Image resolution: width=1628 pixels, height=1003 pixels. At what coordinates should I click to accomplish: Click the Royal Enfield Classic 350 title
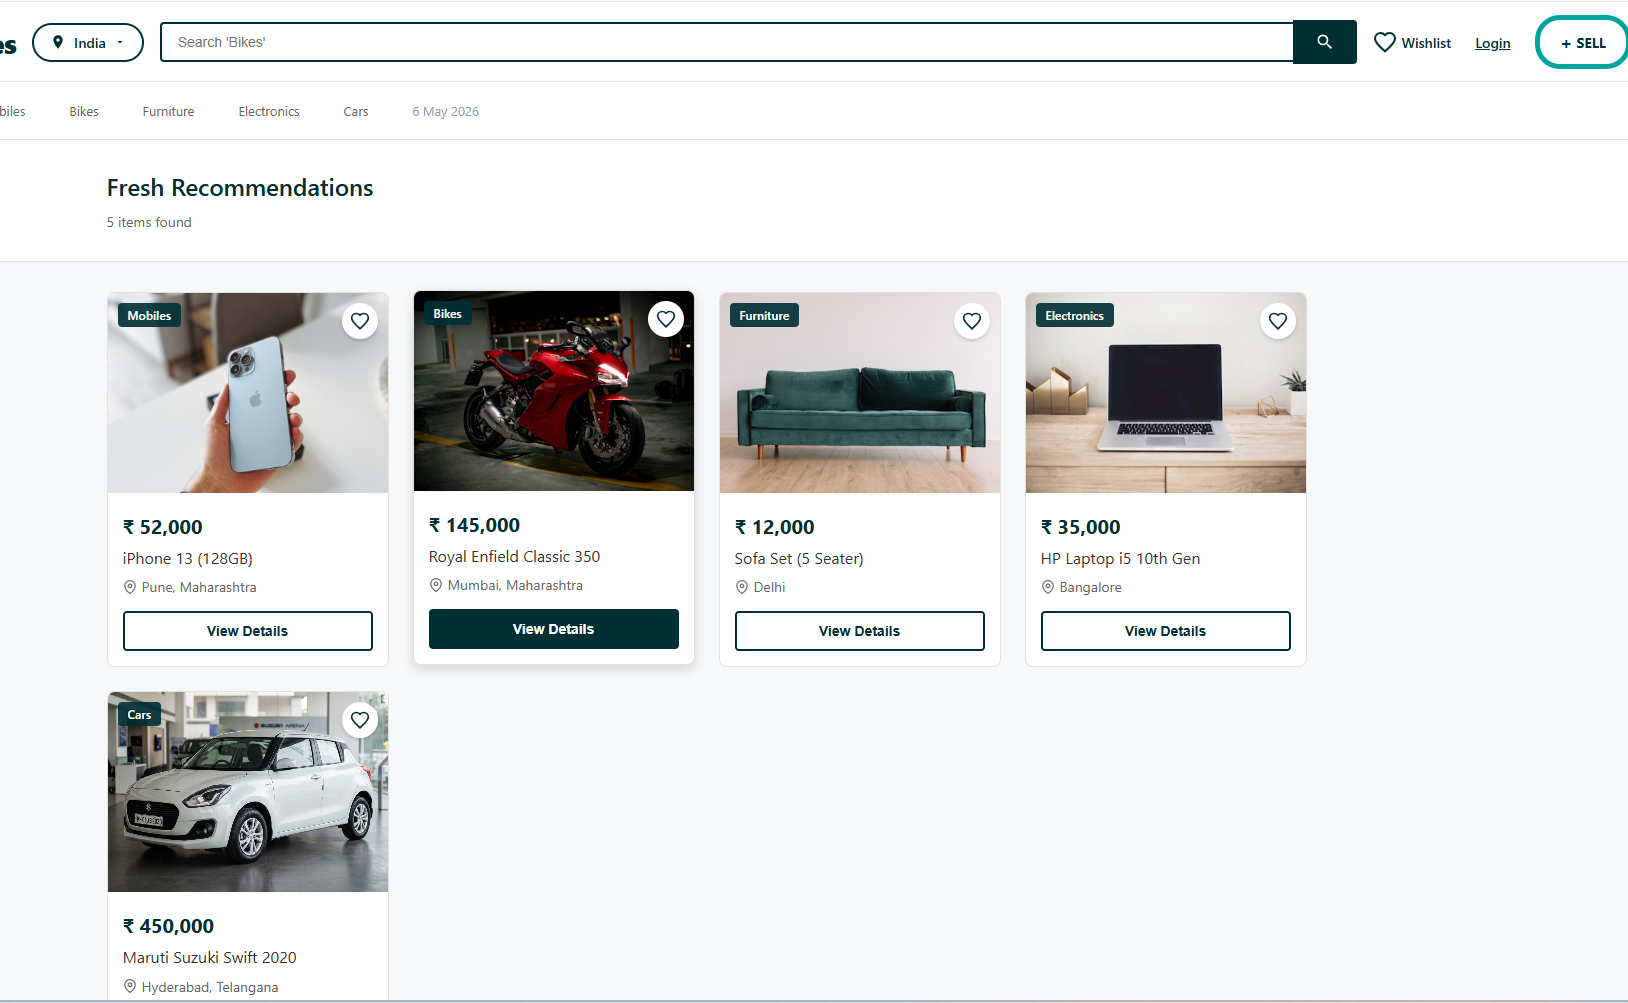click(x=515, y=557)
